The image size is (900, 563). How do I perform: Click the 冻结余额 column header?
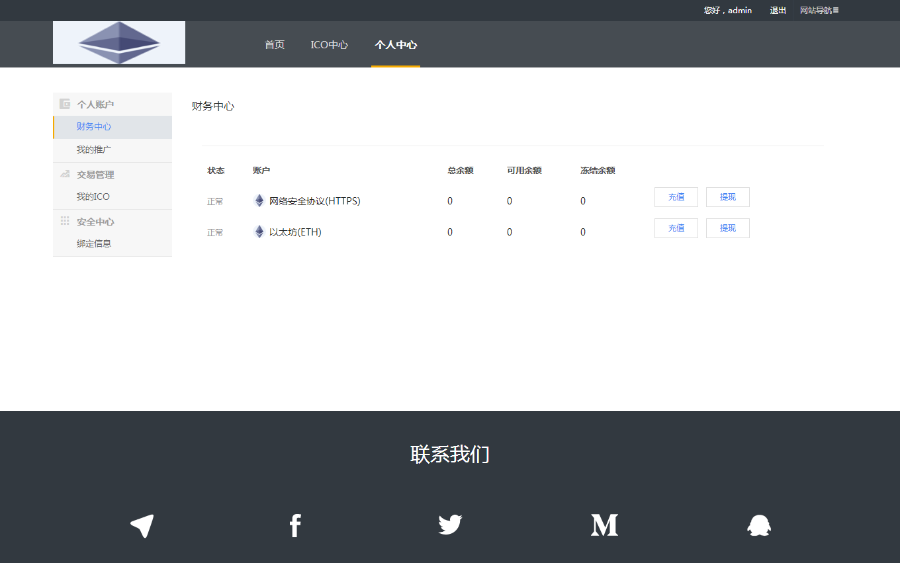pyautogui.click(x=598, y=170)
